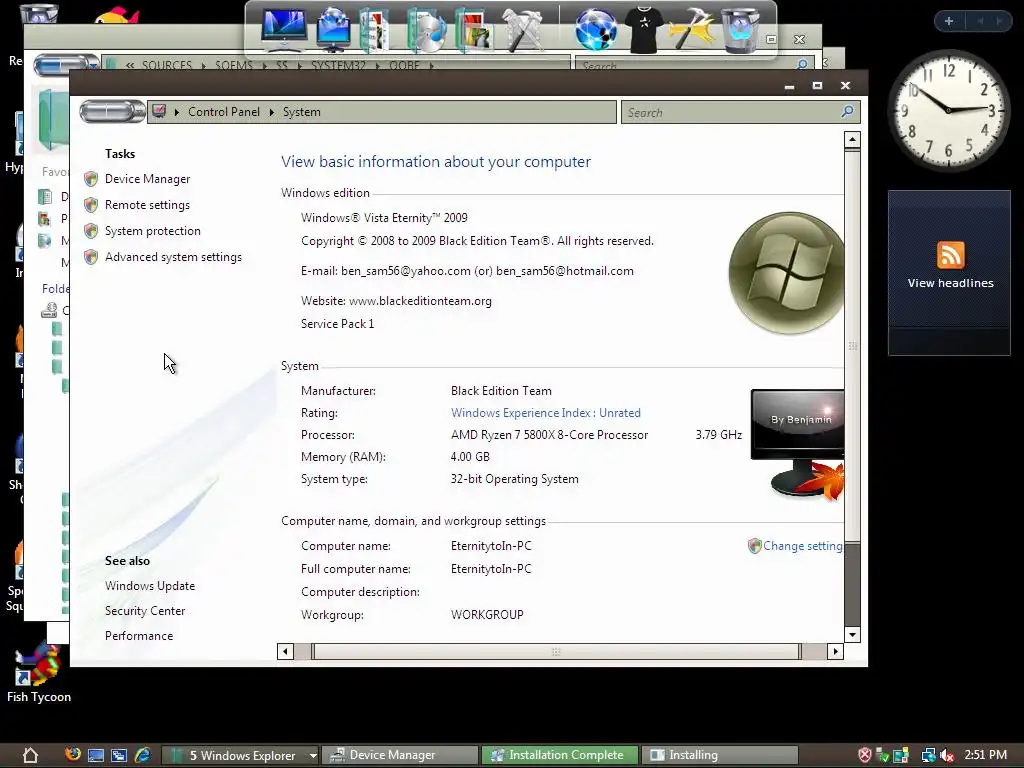Open the Fish Tycoon desktop shortcut

(39, 674)
